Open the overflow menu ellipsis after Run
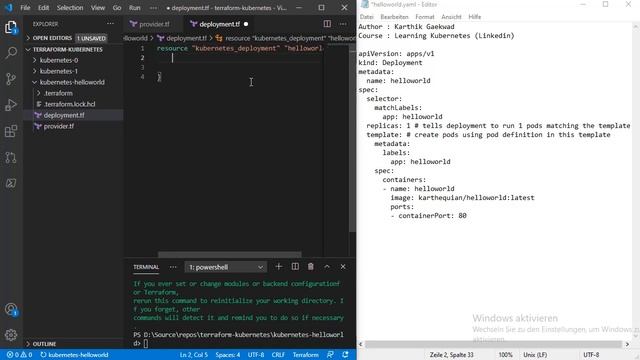Screen dimensions: 640x360 (153, 8)
